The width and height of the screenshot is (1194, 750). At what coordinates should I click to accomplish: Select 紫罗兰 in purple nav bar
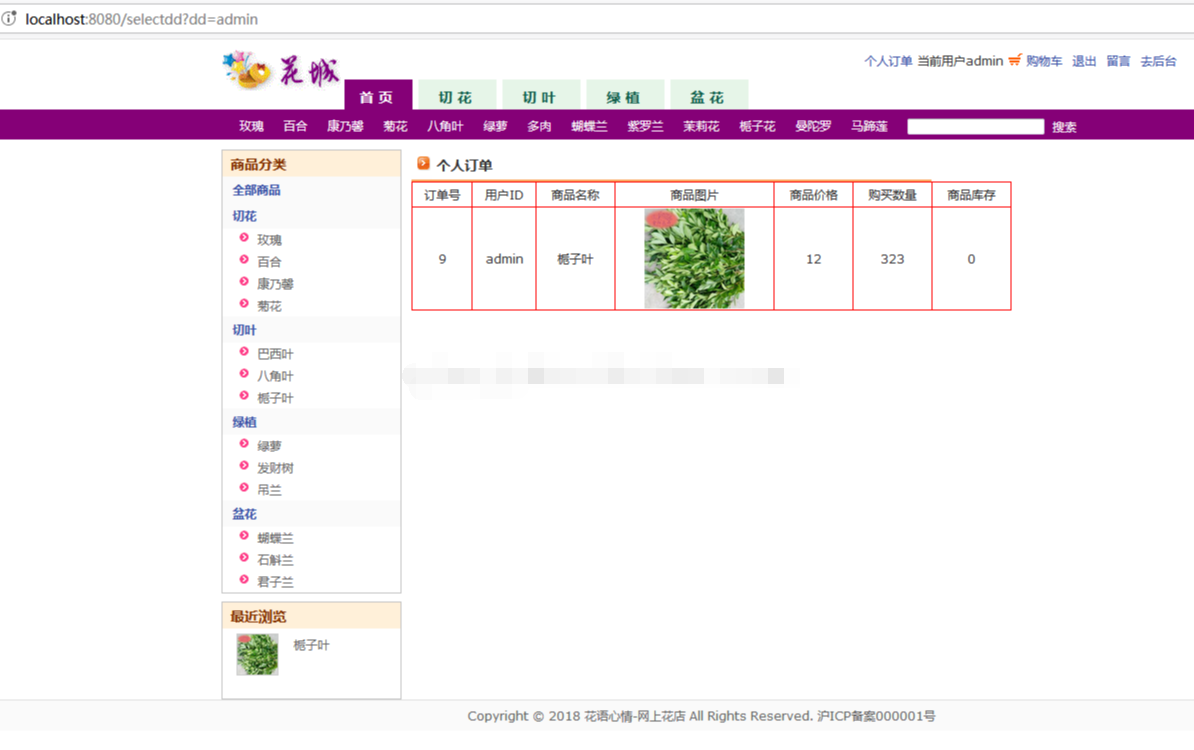pos(646,126)
